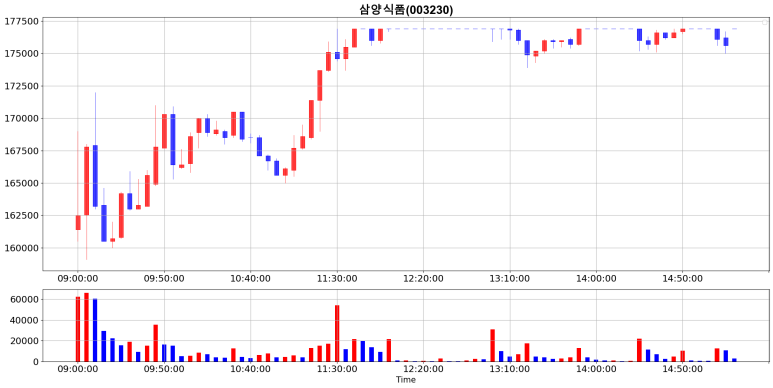The width and height of the screenshot is (773, 388).
Task: Select 14:50:00 tick under the volume chart
Action: pos(682,370)
